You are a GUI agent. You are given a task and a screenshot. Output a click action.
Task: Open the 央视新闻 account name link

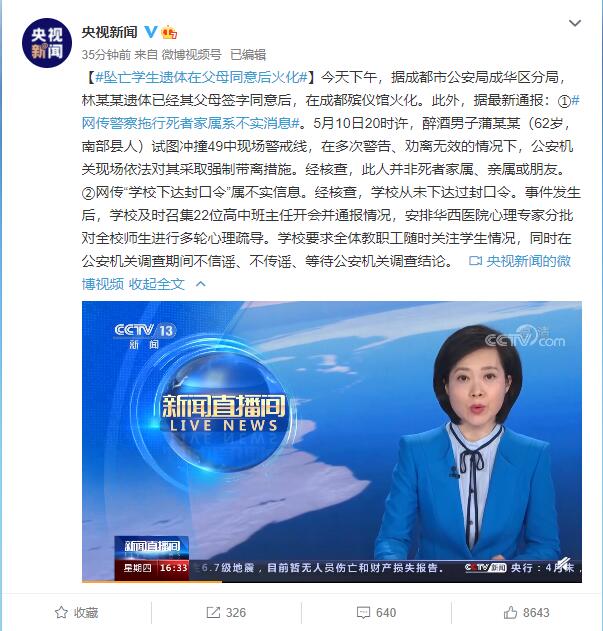click(109, 32)
